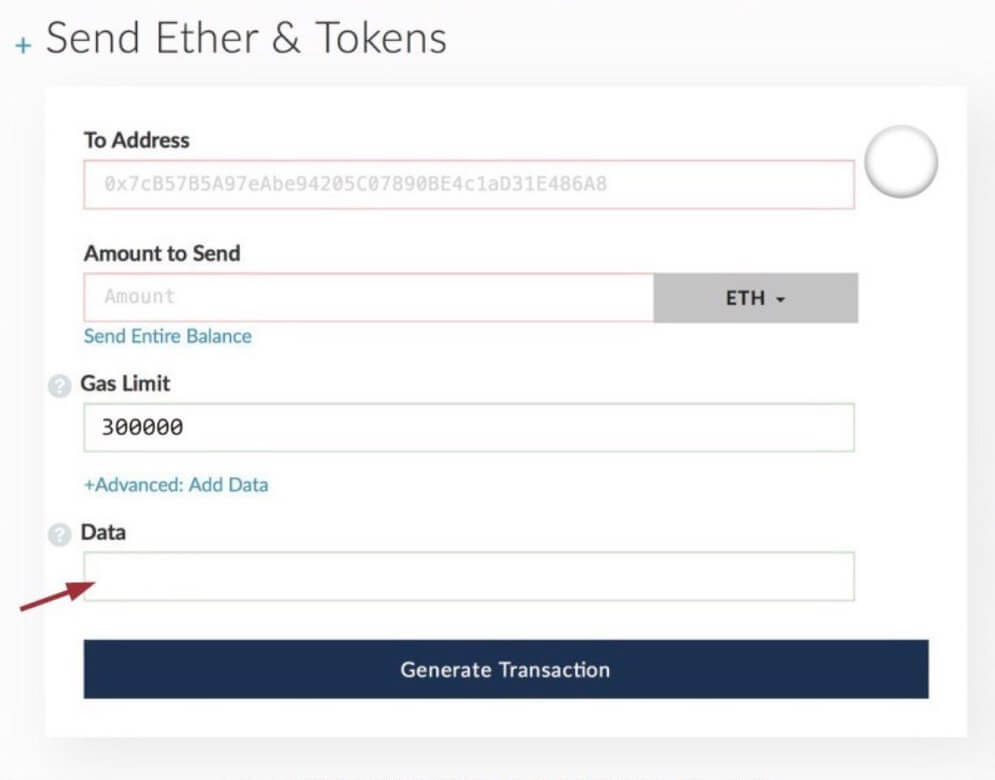Screen dimensions: 995x780
Task: Click the Gas Limit help question mark icon
Action: [60, 386]
